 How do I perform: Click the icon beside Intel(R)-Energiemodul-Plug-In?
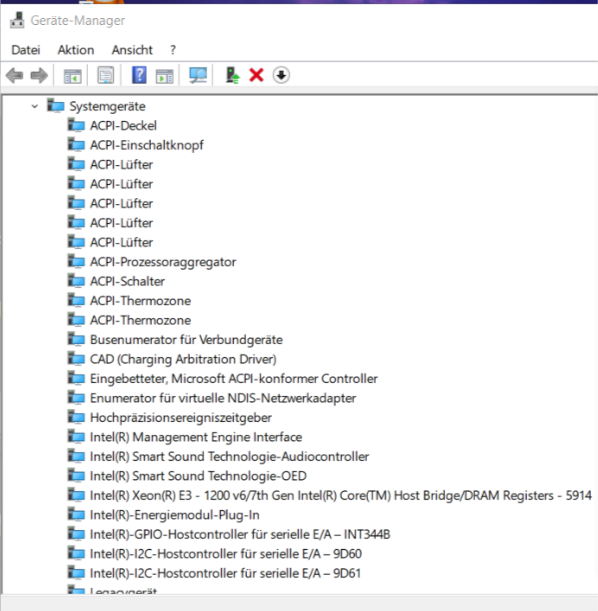pos(76,515)
